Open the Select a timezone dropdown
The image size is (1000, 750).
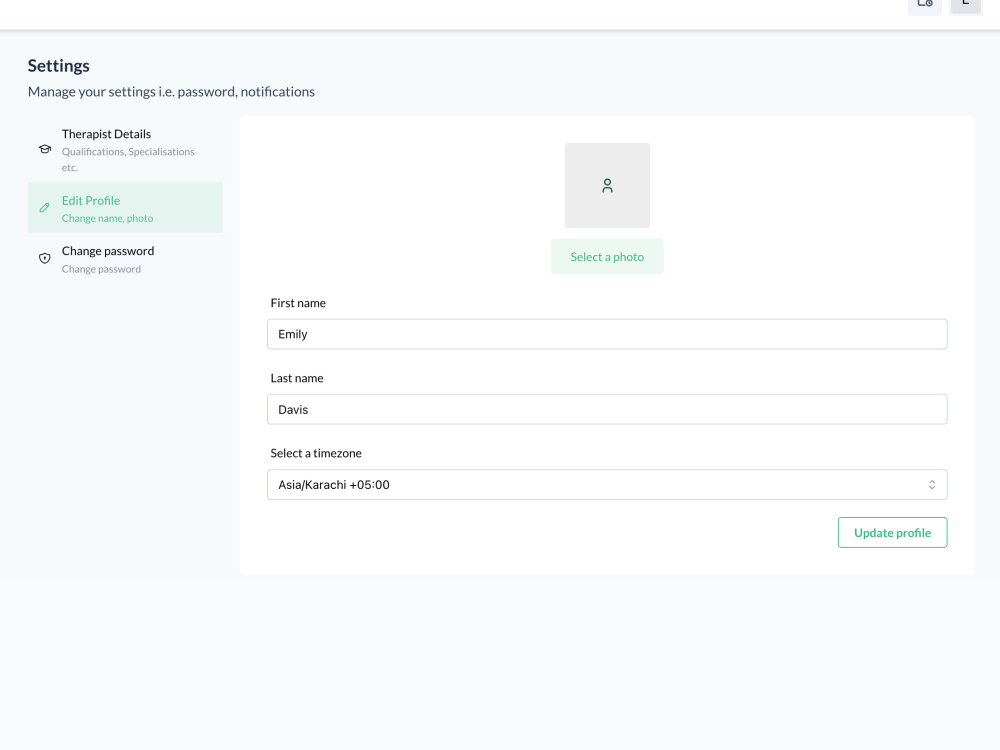tap(607, 485)
